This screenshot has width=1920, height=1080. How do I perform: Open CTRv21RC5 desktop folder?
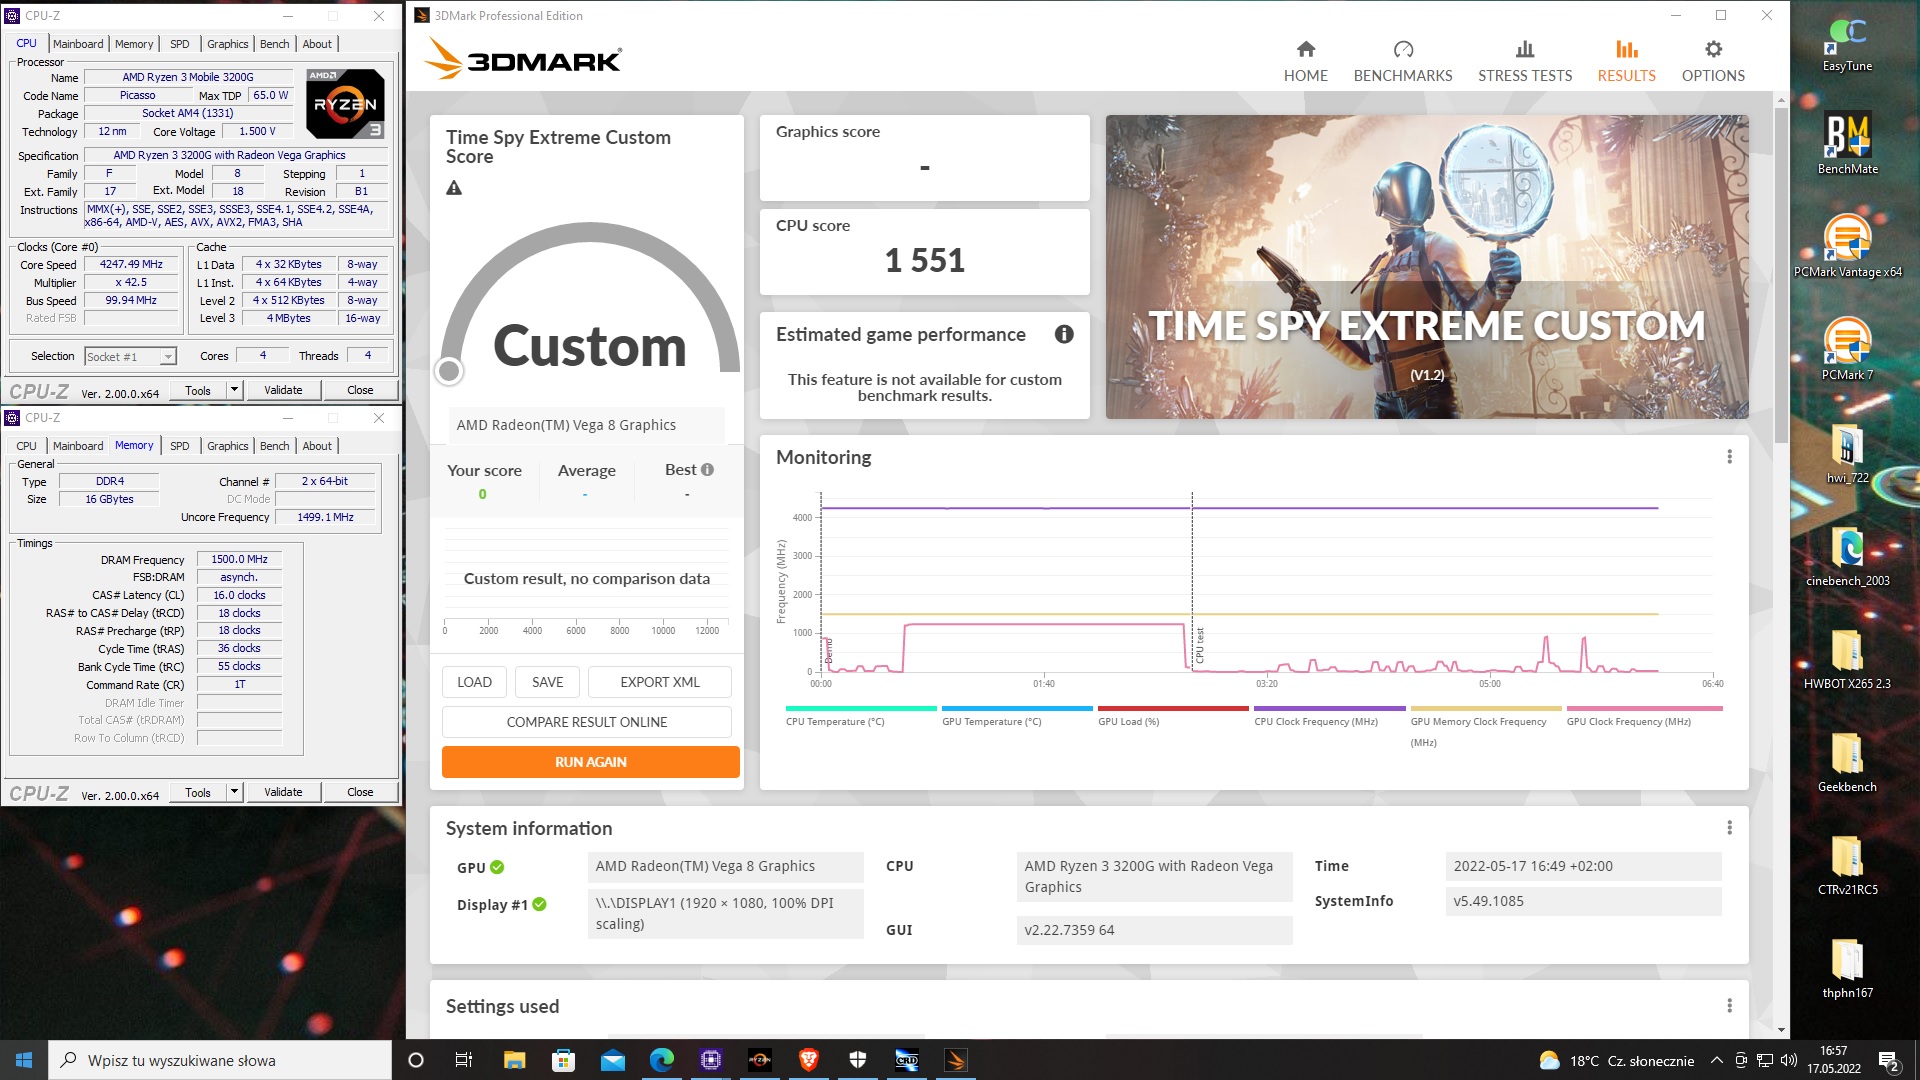pos(1847,865)
